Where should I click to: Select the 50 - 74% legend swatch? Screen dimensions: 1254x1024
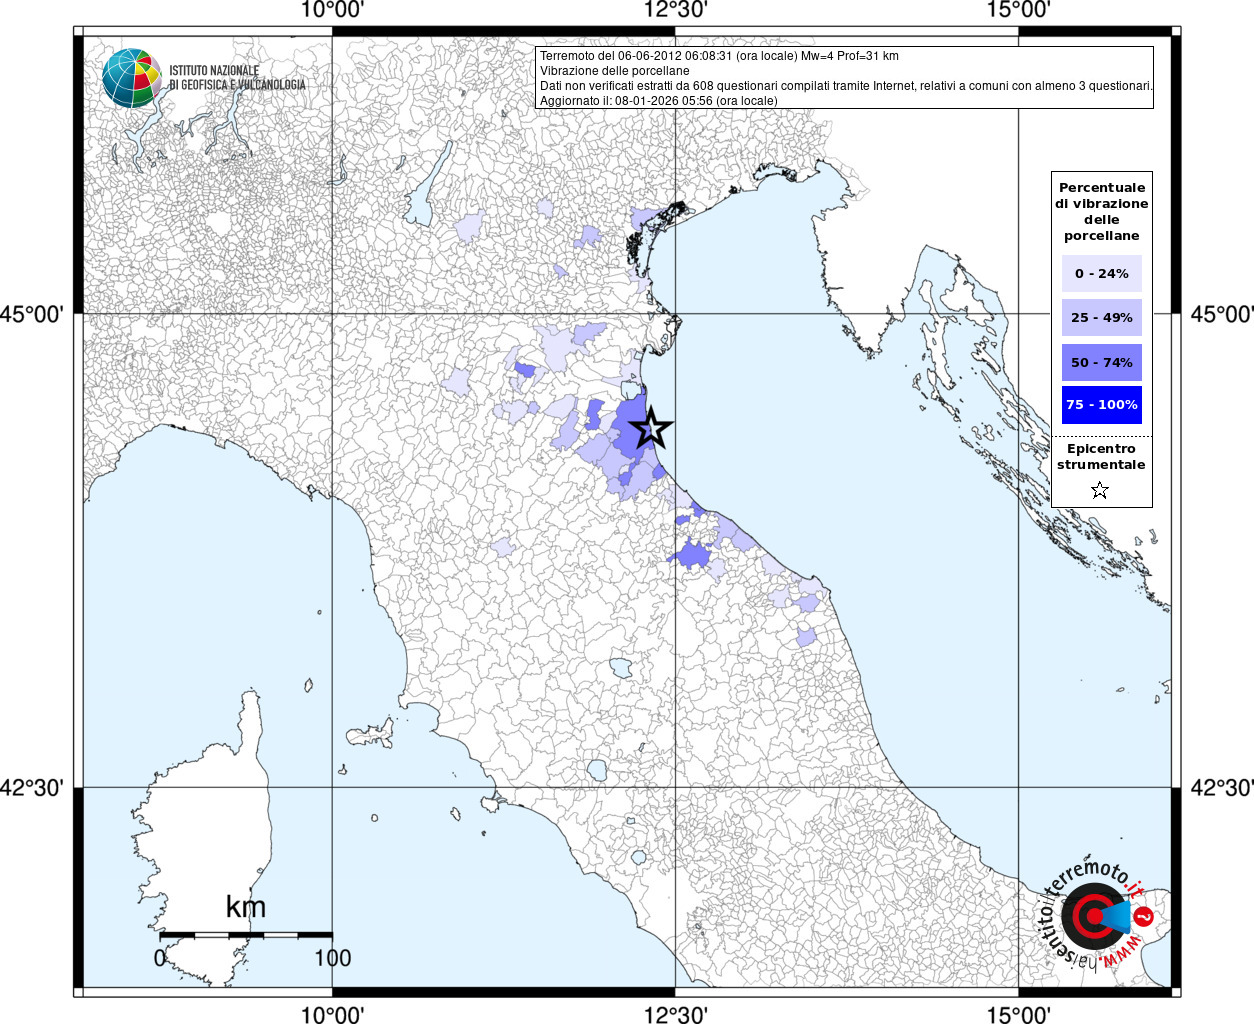1101,362
